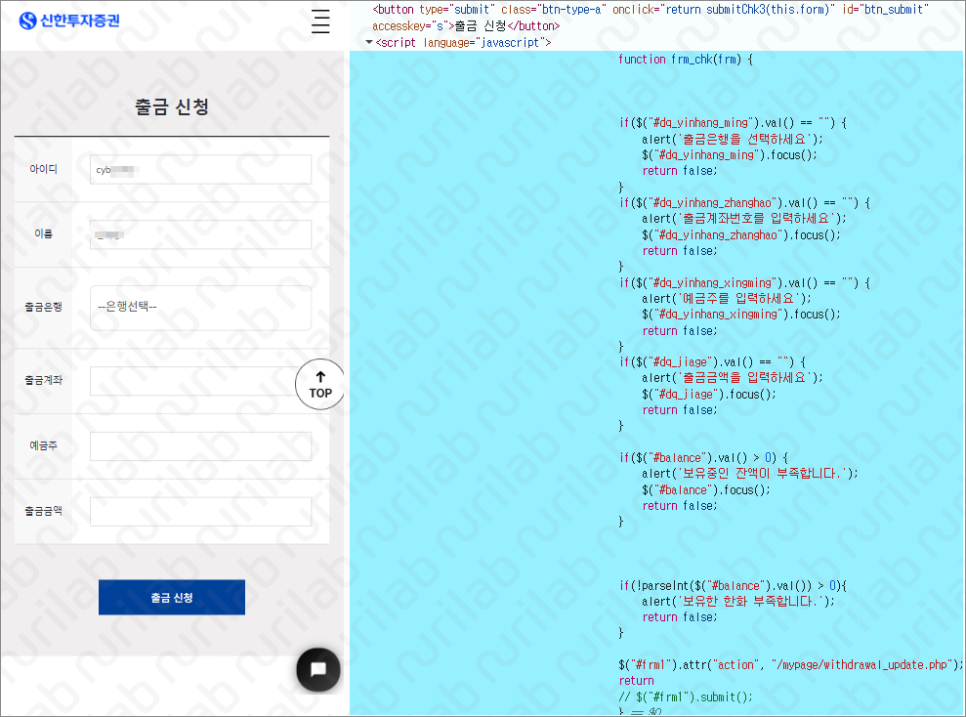Image resolution: width=966 pixels, height=717 pixels.
Task: Click the 예금주 field label
Action: (x=43, y=445)
